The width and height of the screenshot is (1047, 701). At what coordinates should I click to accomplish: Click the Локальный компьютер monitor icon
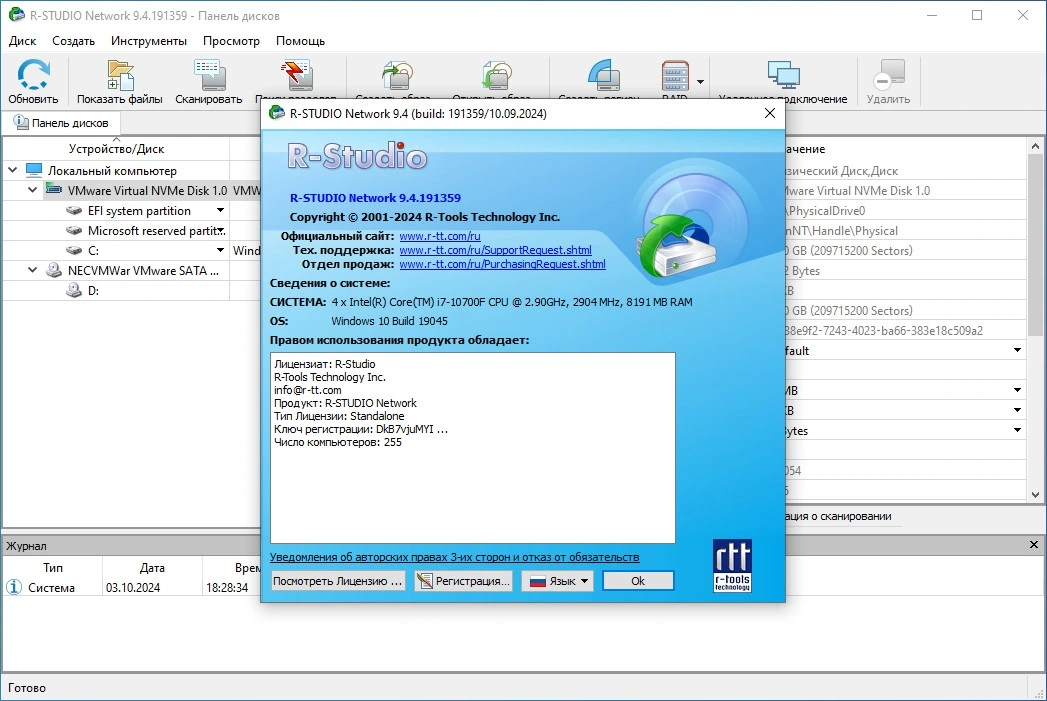(34, 170)
